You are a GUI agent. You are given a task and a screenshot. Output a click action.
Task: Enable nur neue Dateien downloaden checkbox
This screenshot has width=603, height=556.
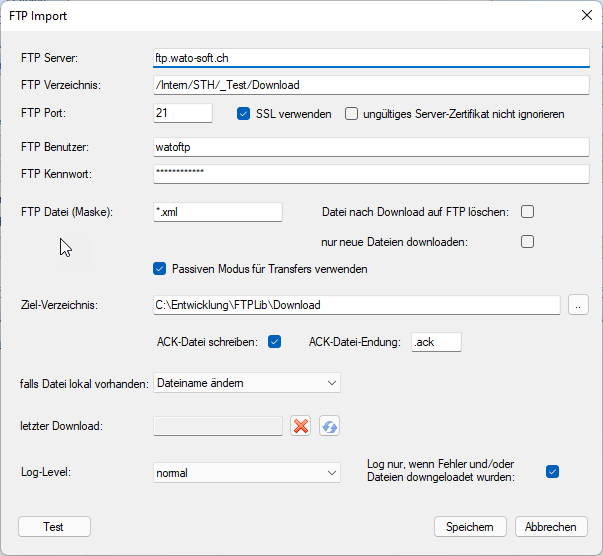click(527, 241)
